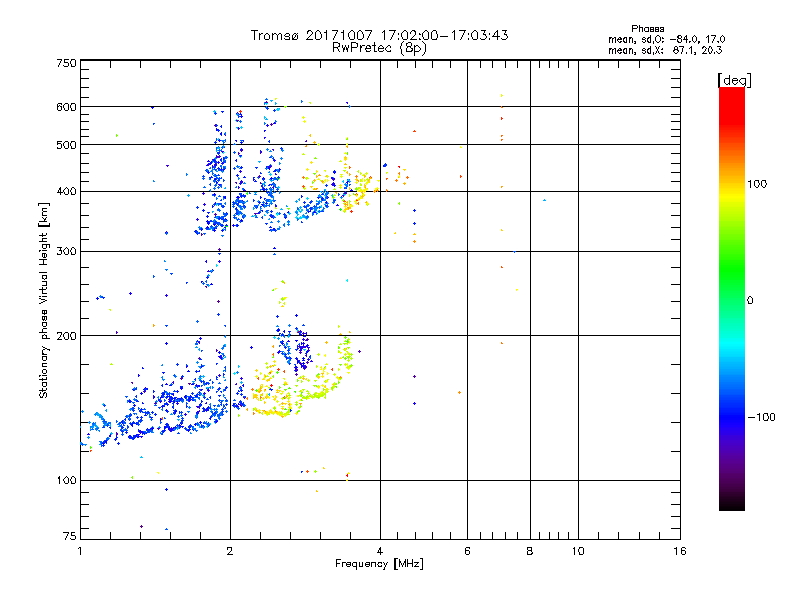This screenshot has height=600, width=800.
Task: Click the y-axis tick label '300'
Action: coord(66,252)
